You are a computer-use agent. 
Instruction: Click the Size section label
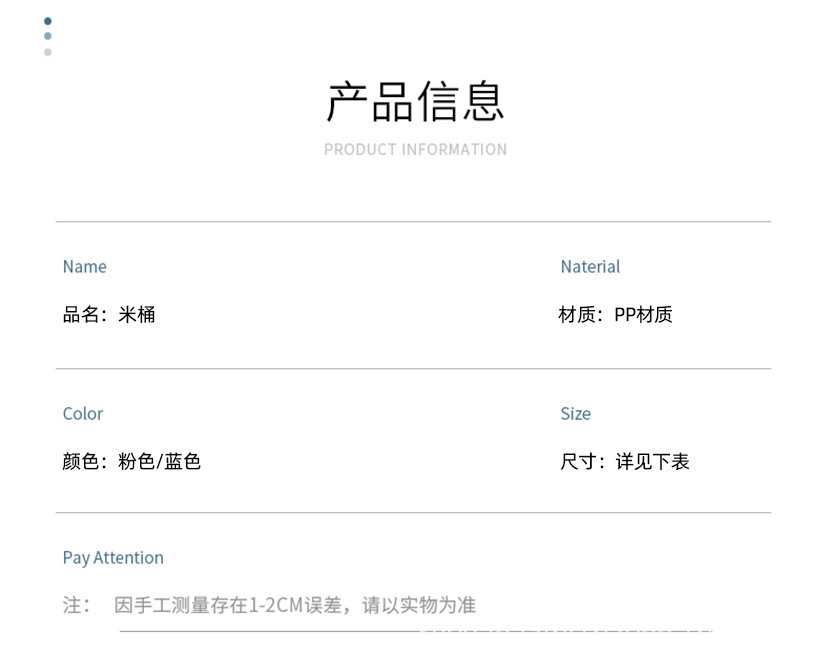click(575, 414)
